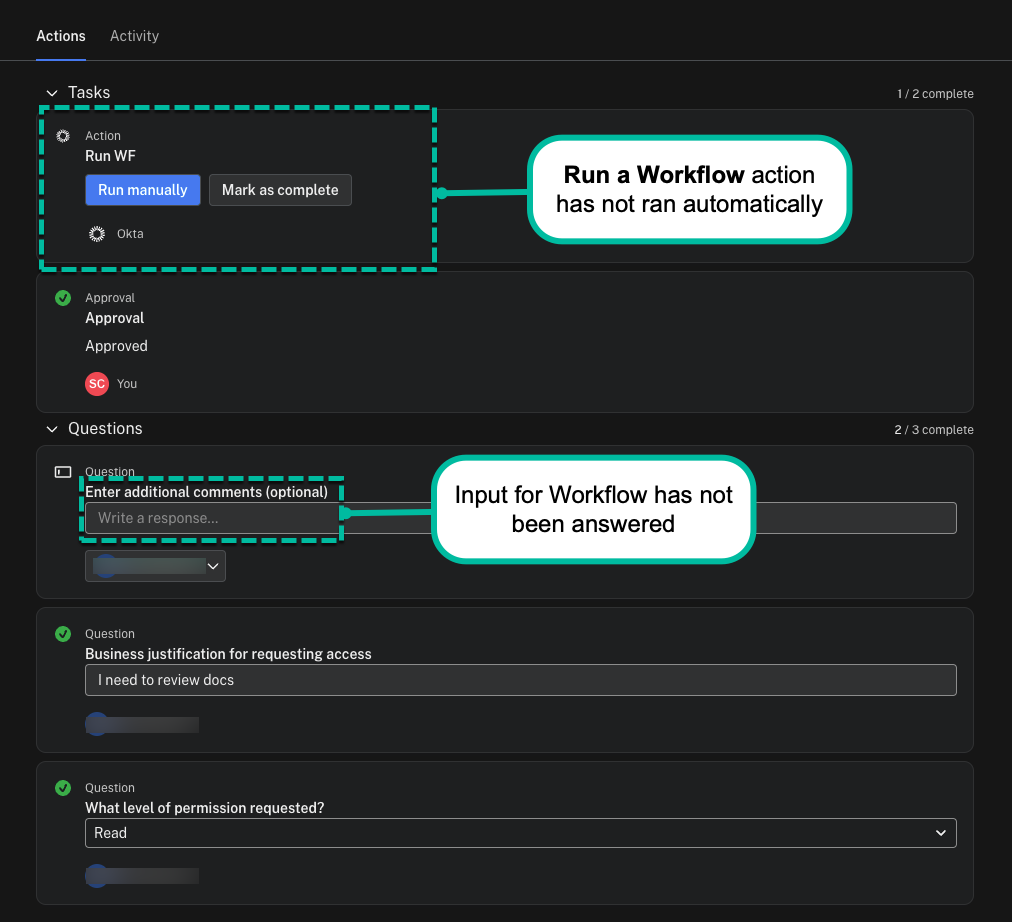This screenshot has height=922, width=1012.
Task: Click the Action spinner icon beside Run WF
Action: (63, 135)
